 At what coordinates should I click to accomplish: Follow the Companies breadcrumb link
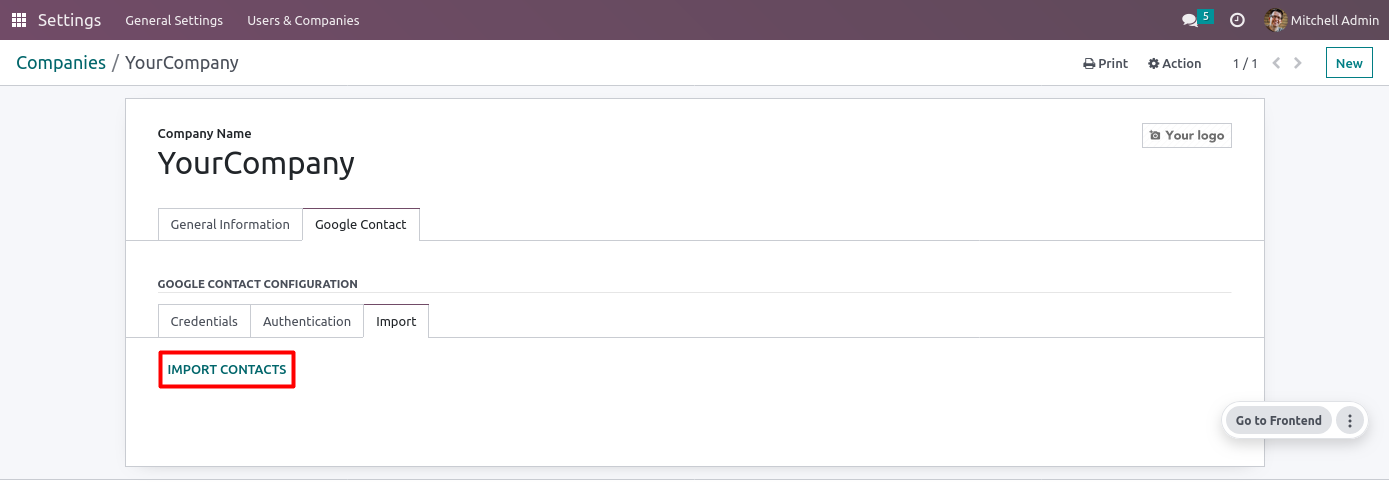point(61,63)
